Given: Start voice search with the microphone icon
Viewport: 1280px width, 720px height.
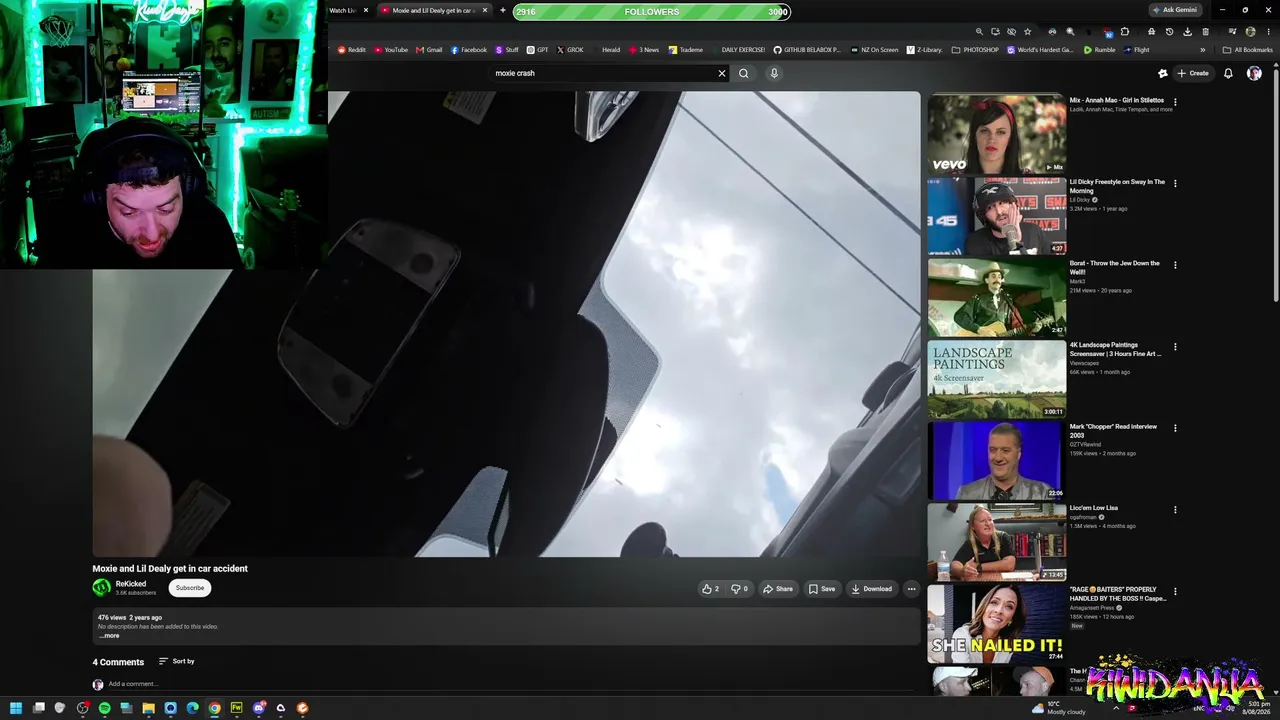Looking at the screenshot, I should tap(774, 73).
